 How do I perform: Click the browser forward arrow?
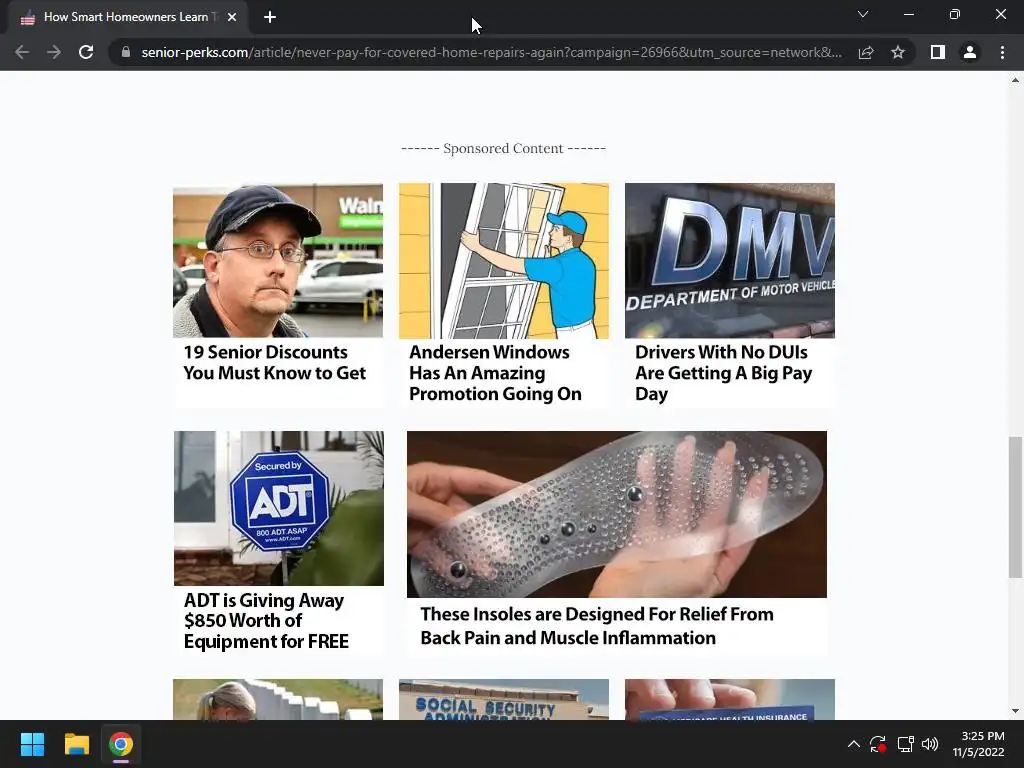point(54,52)
